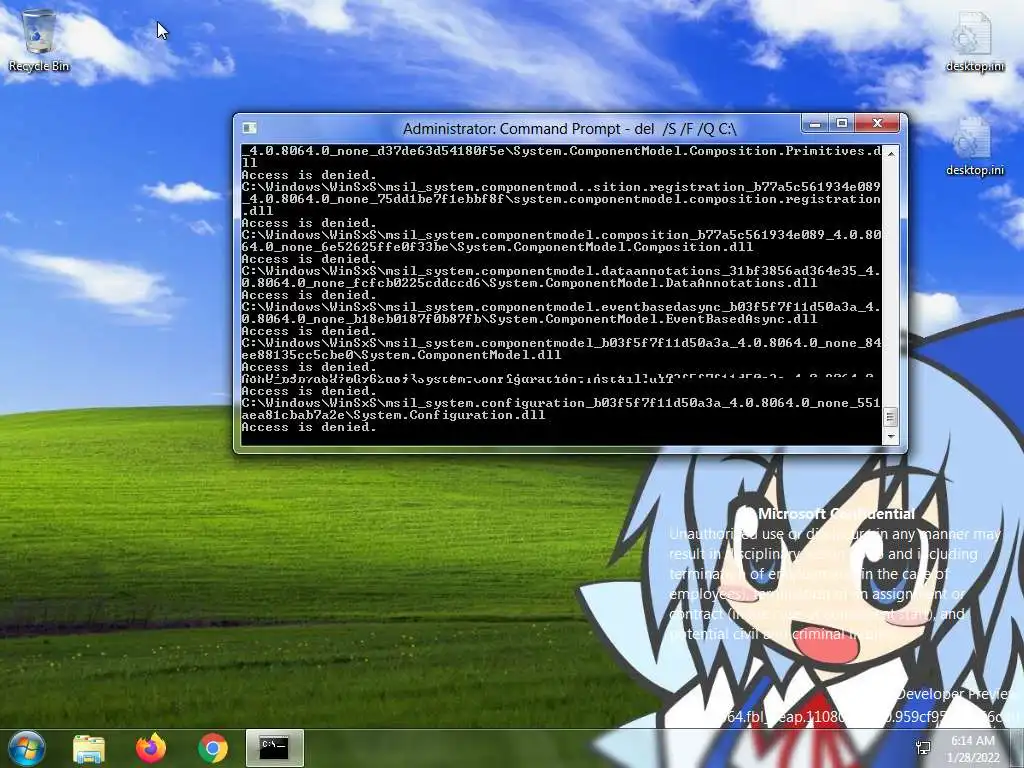Minimize the Command Prompt window

click(814, 123)
